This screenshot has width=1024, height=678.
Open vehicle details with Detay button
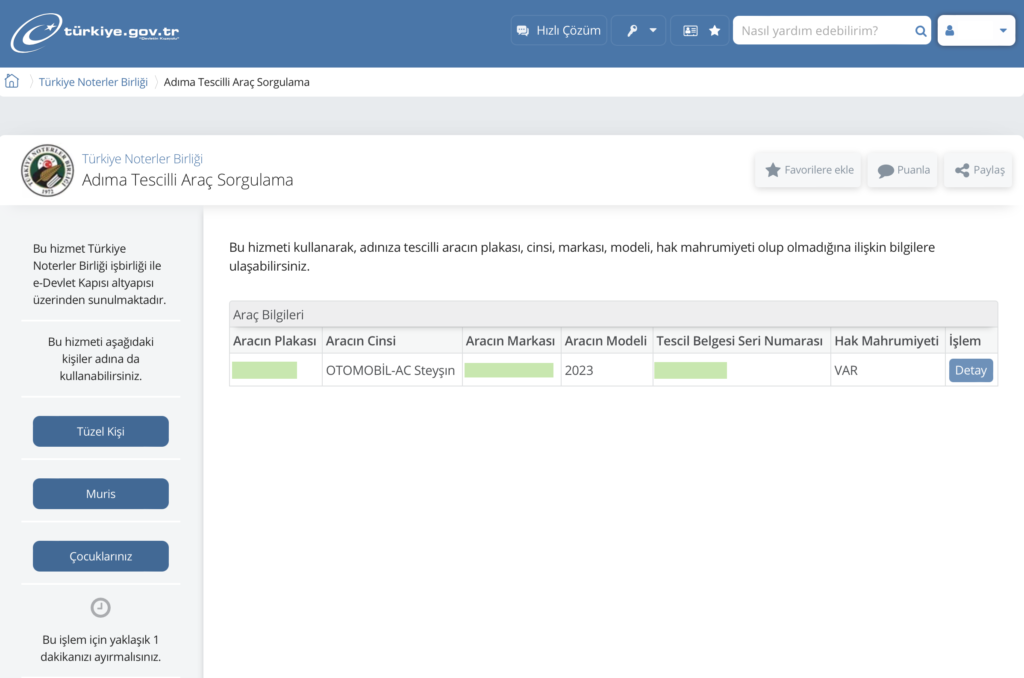970,370
